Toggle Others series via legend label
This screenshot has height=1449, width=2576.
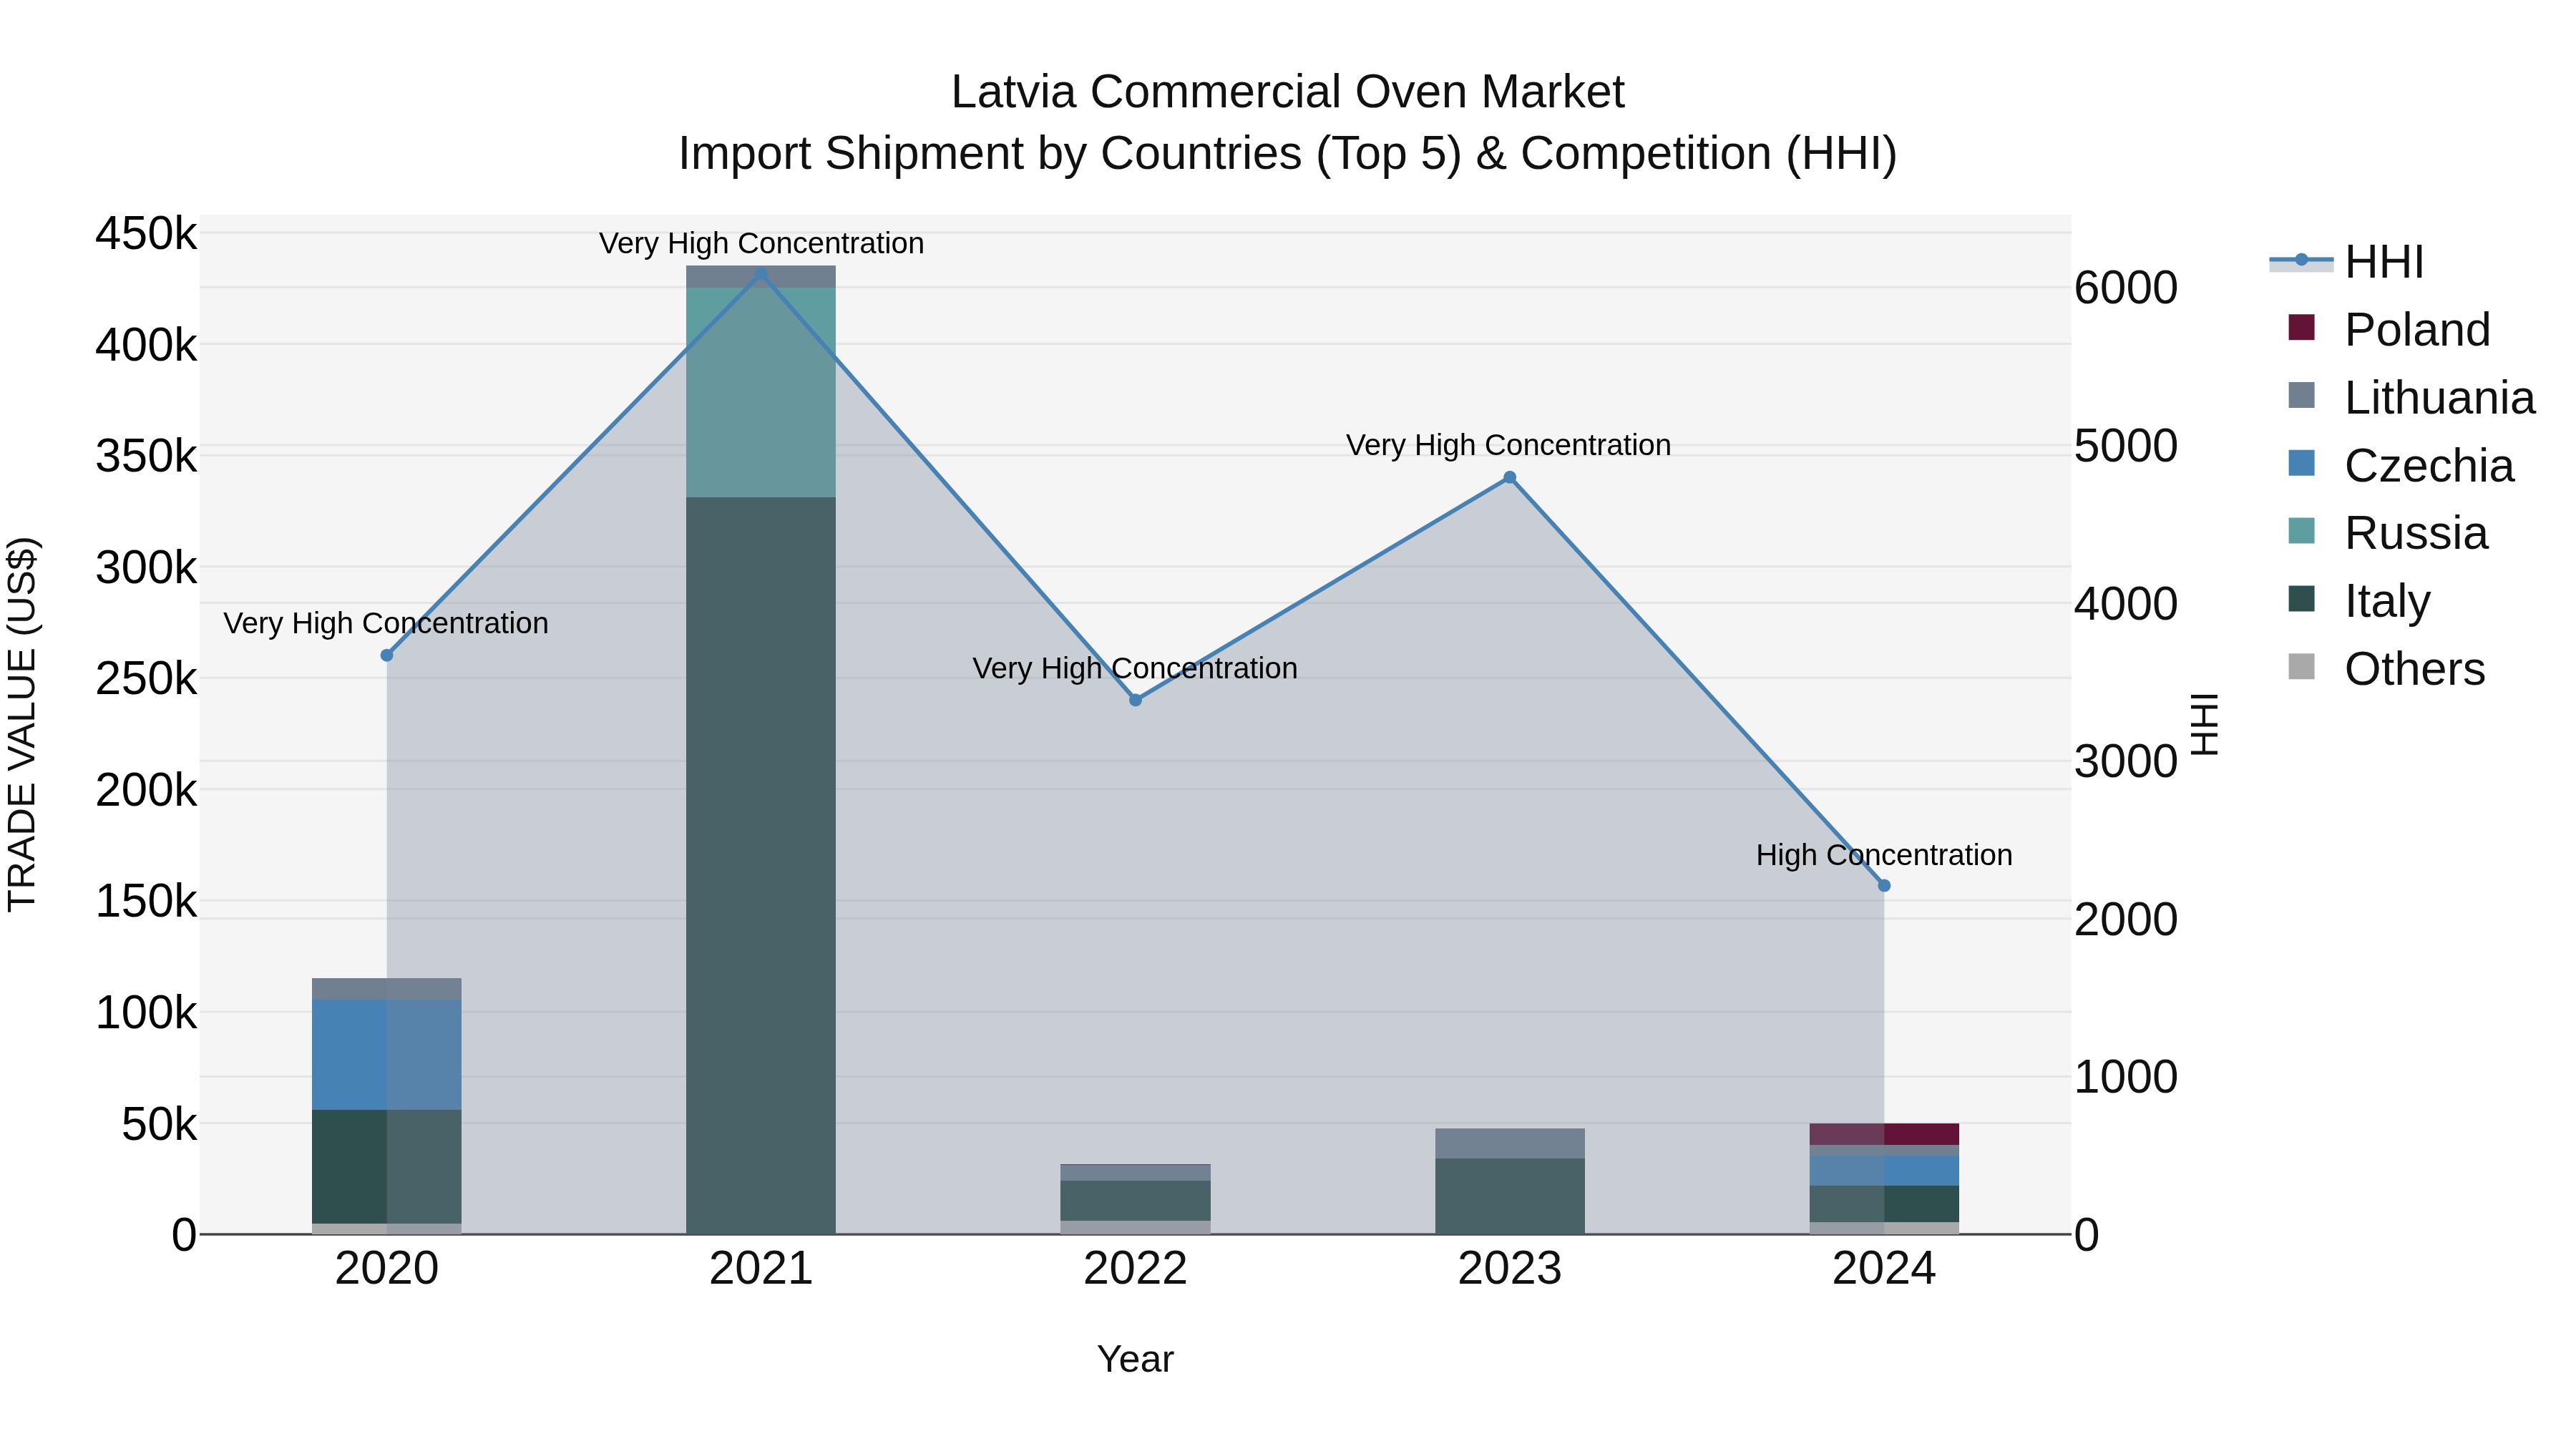pos(2415,669)
